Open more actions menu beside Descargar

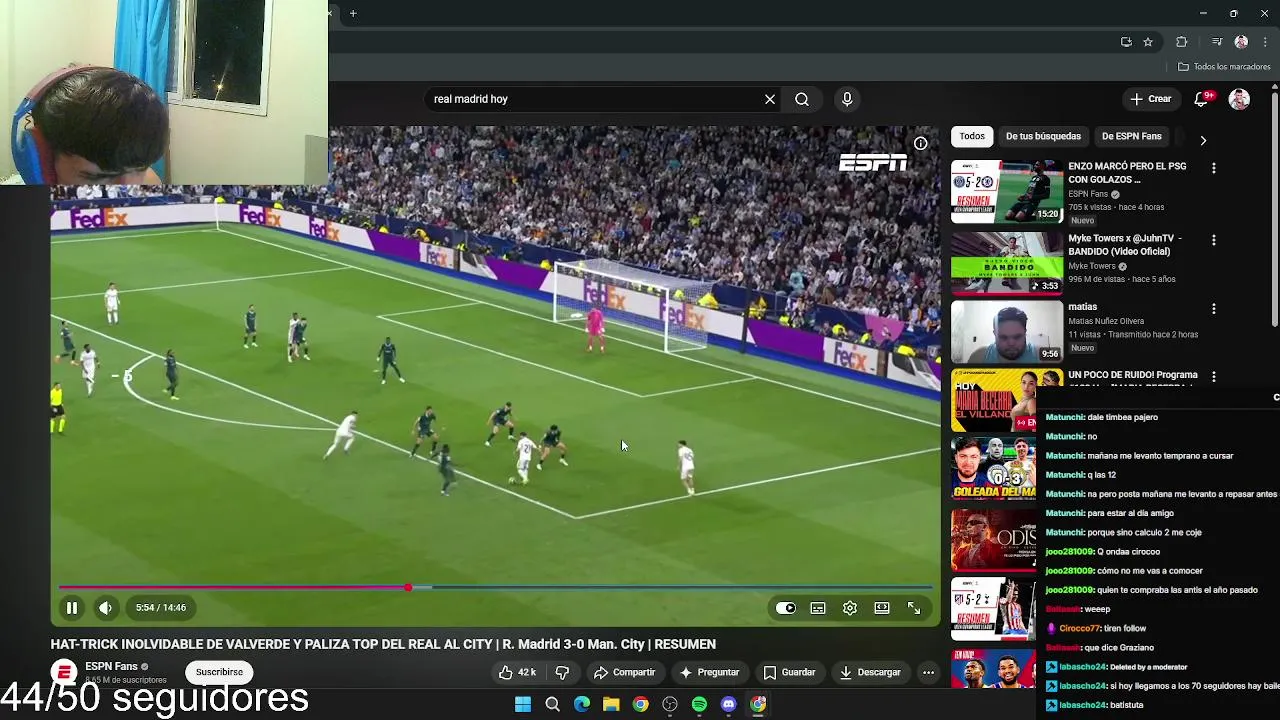tap(928, 672)
